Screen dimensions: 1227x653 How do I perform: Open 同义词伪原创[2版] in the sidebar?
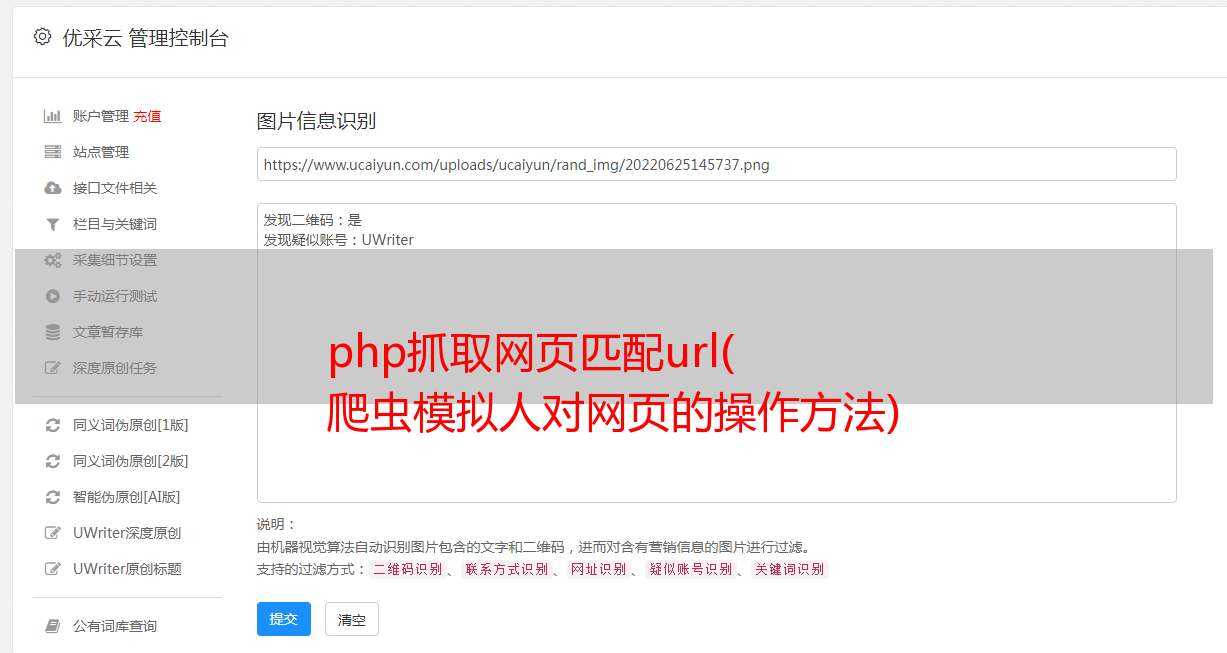point(130,461)
